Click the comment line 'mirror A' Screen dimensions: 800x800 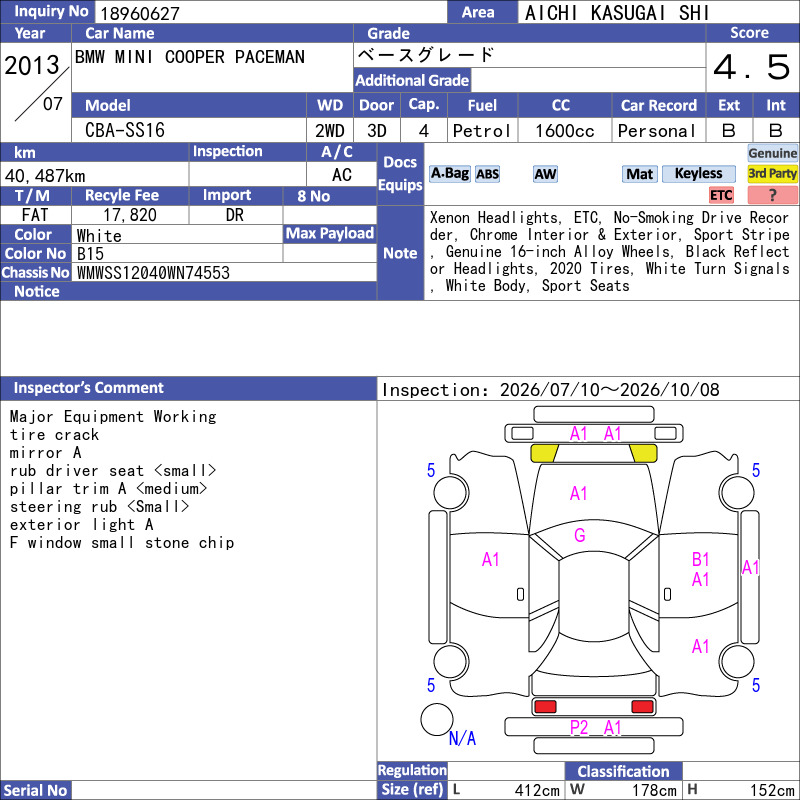[45, 453]
